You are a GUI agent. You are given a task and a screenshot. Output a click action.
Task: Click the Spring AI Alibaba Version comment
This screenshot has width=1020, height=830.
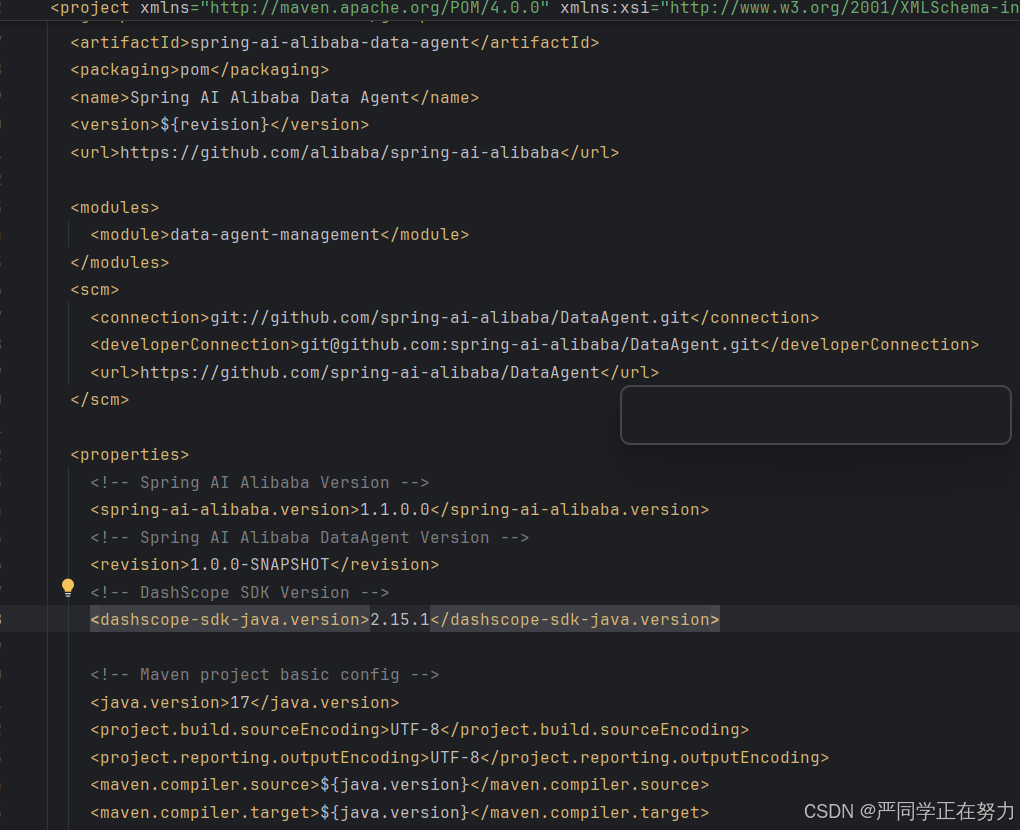click(x=260, y=483)
